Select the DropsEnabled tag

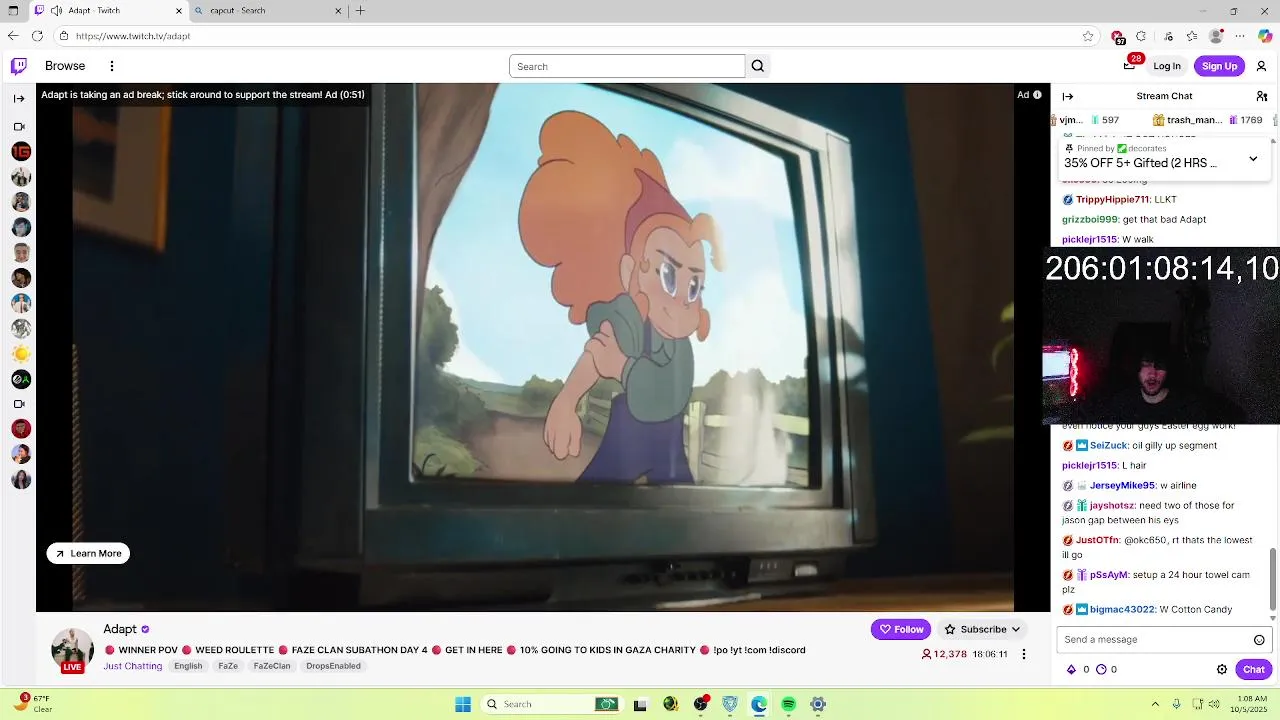[333, 666]
